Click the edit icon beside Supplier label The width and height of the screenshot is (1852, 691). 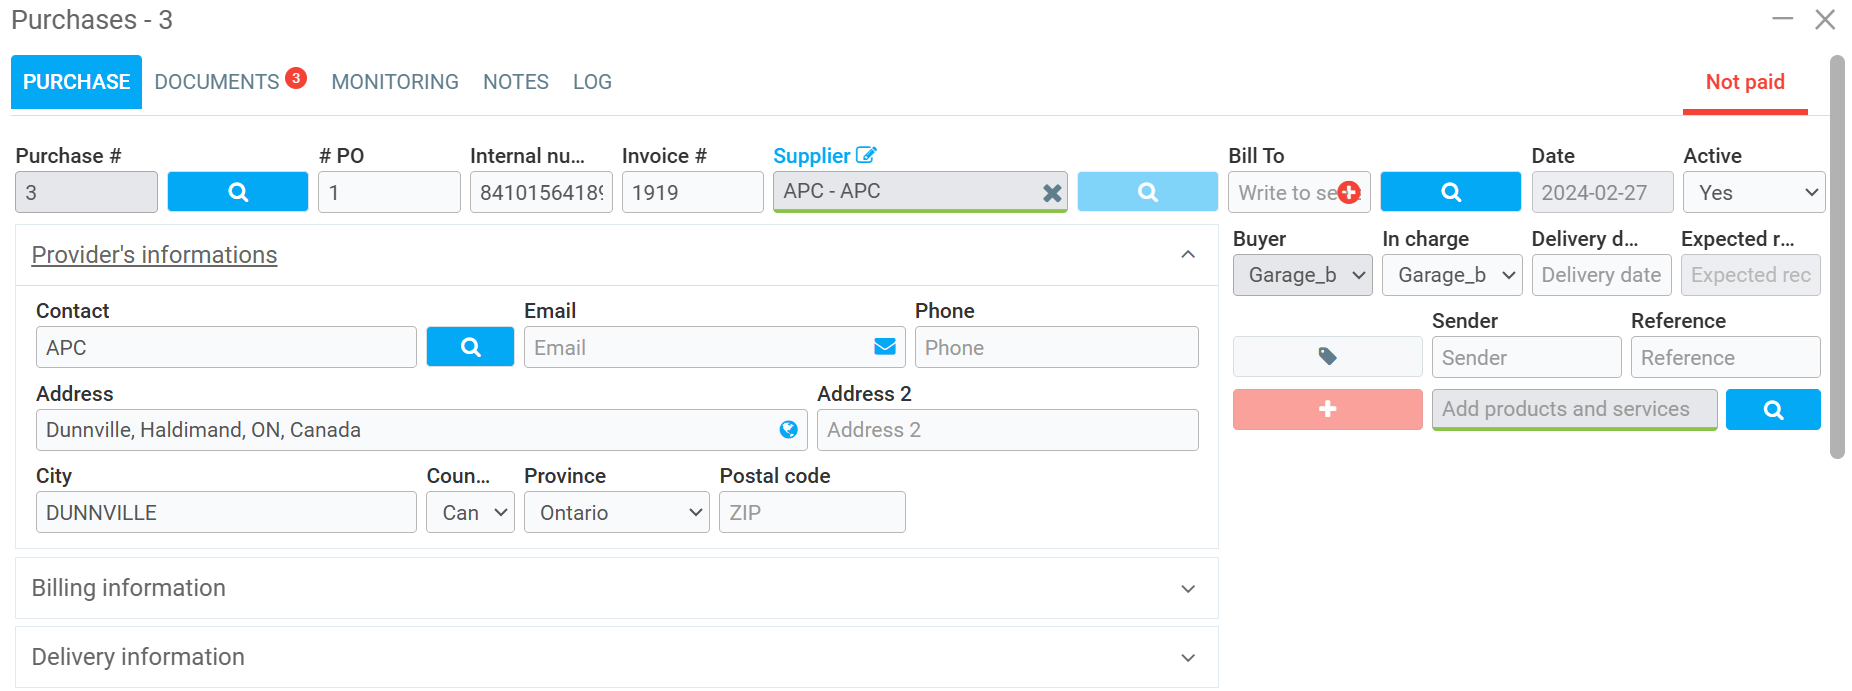click(866, 155)
